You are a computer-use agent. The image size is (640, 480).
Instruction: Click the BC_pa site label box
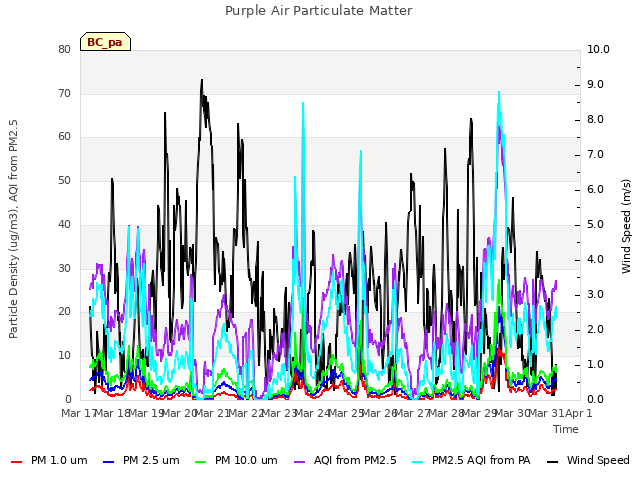coord(105,42)
